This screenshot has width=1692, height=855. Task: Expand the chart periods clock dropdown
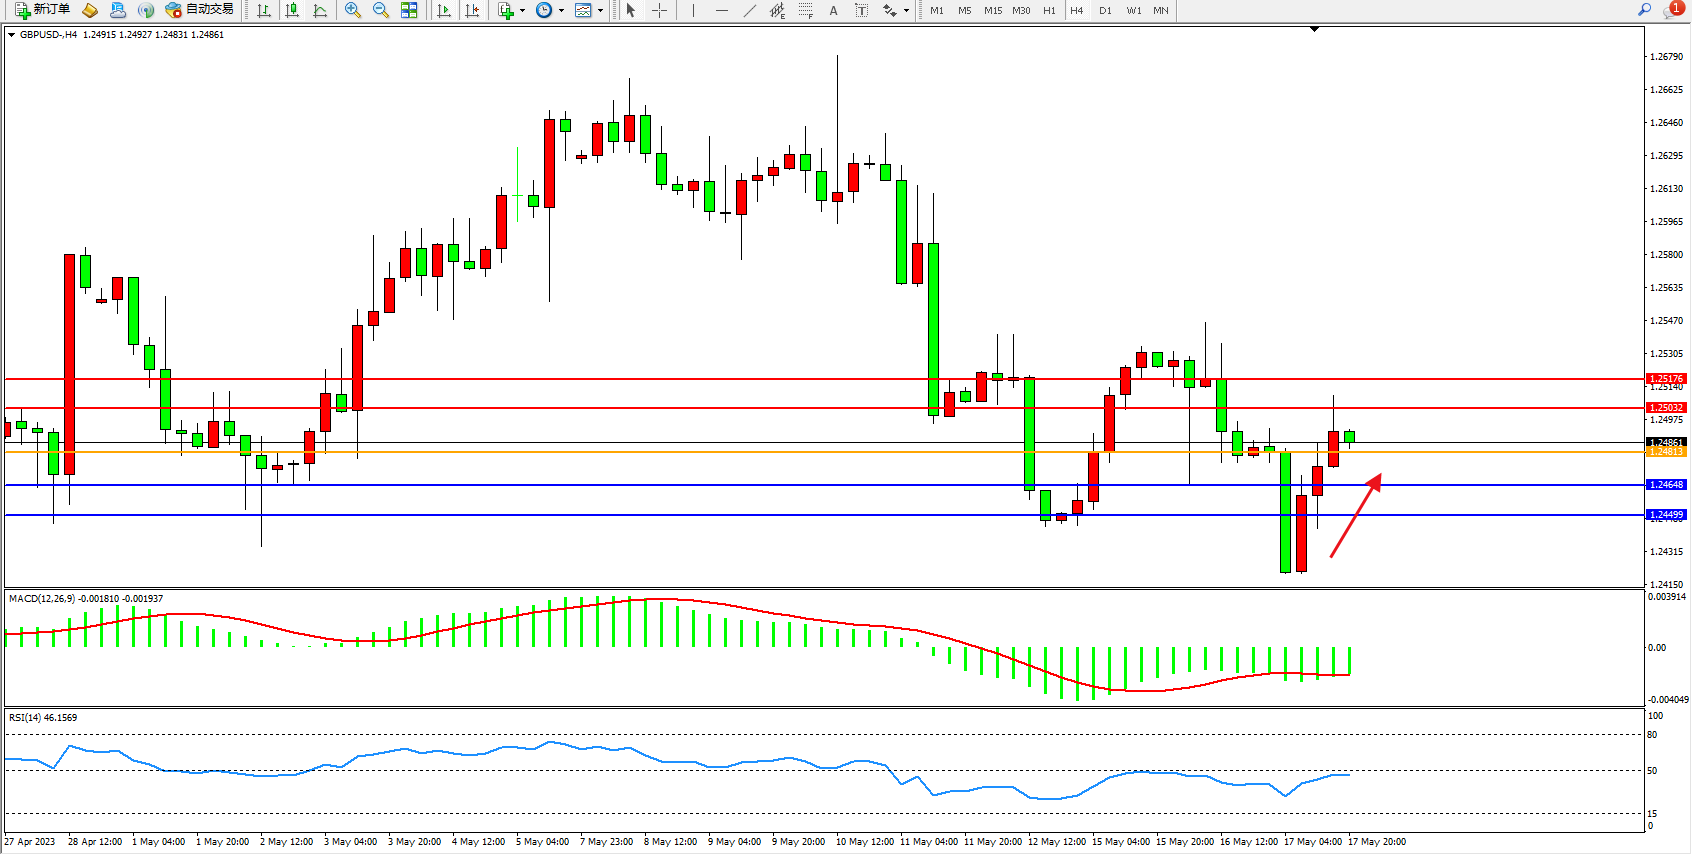click(x=561, y=11)
